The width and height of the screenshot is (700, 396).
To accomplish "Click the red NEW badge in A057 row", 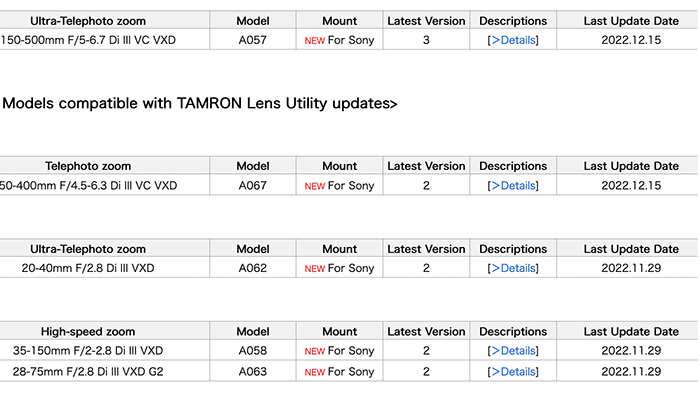I will (x=315, y=41).
